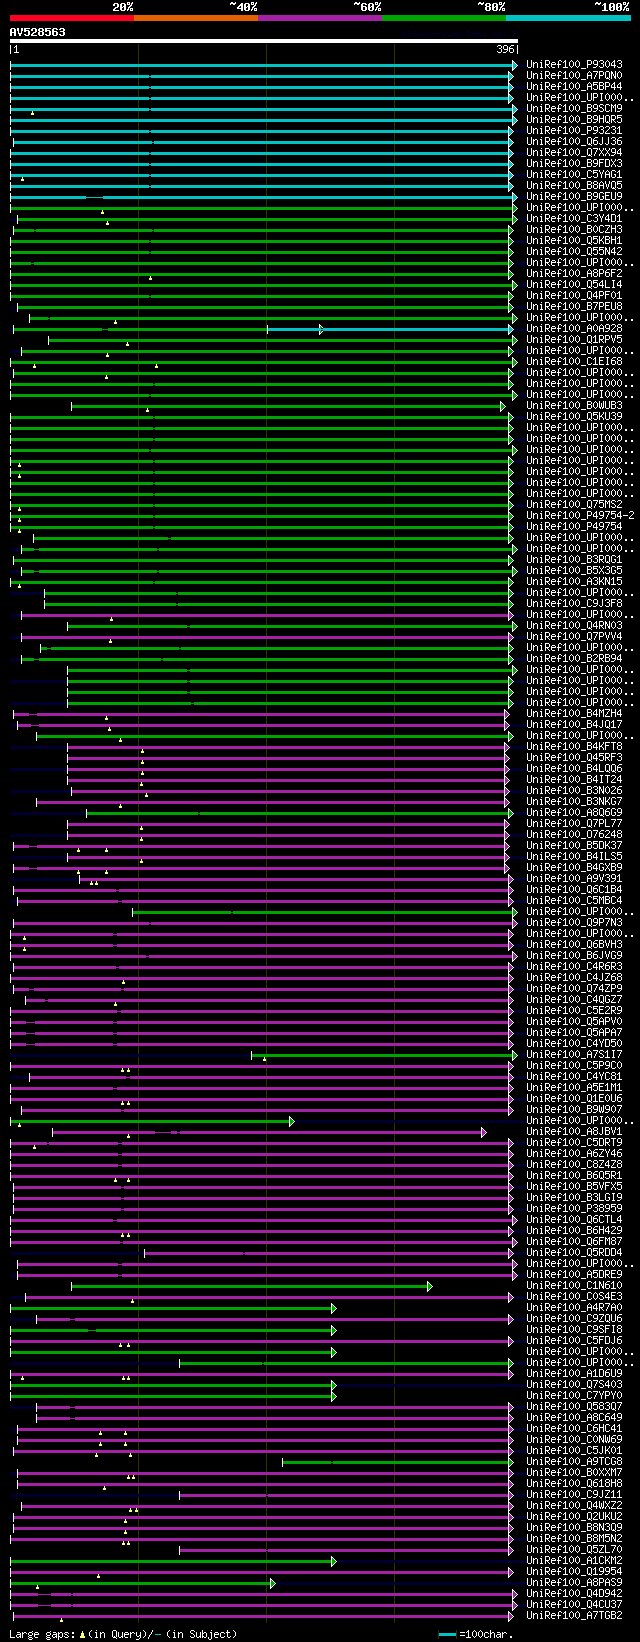The image size is (640, 1642).
Task: Open hit UniRef100_C1N610
Action: tap(574, 1286)
